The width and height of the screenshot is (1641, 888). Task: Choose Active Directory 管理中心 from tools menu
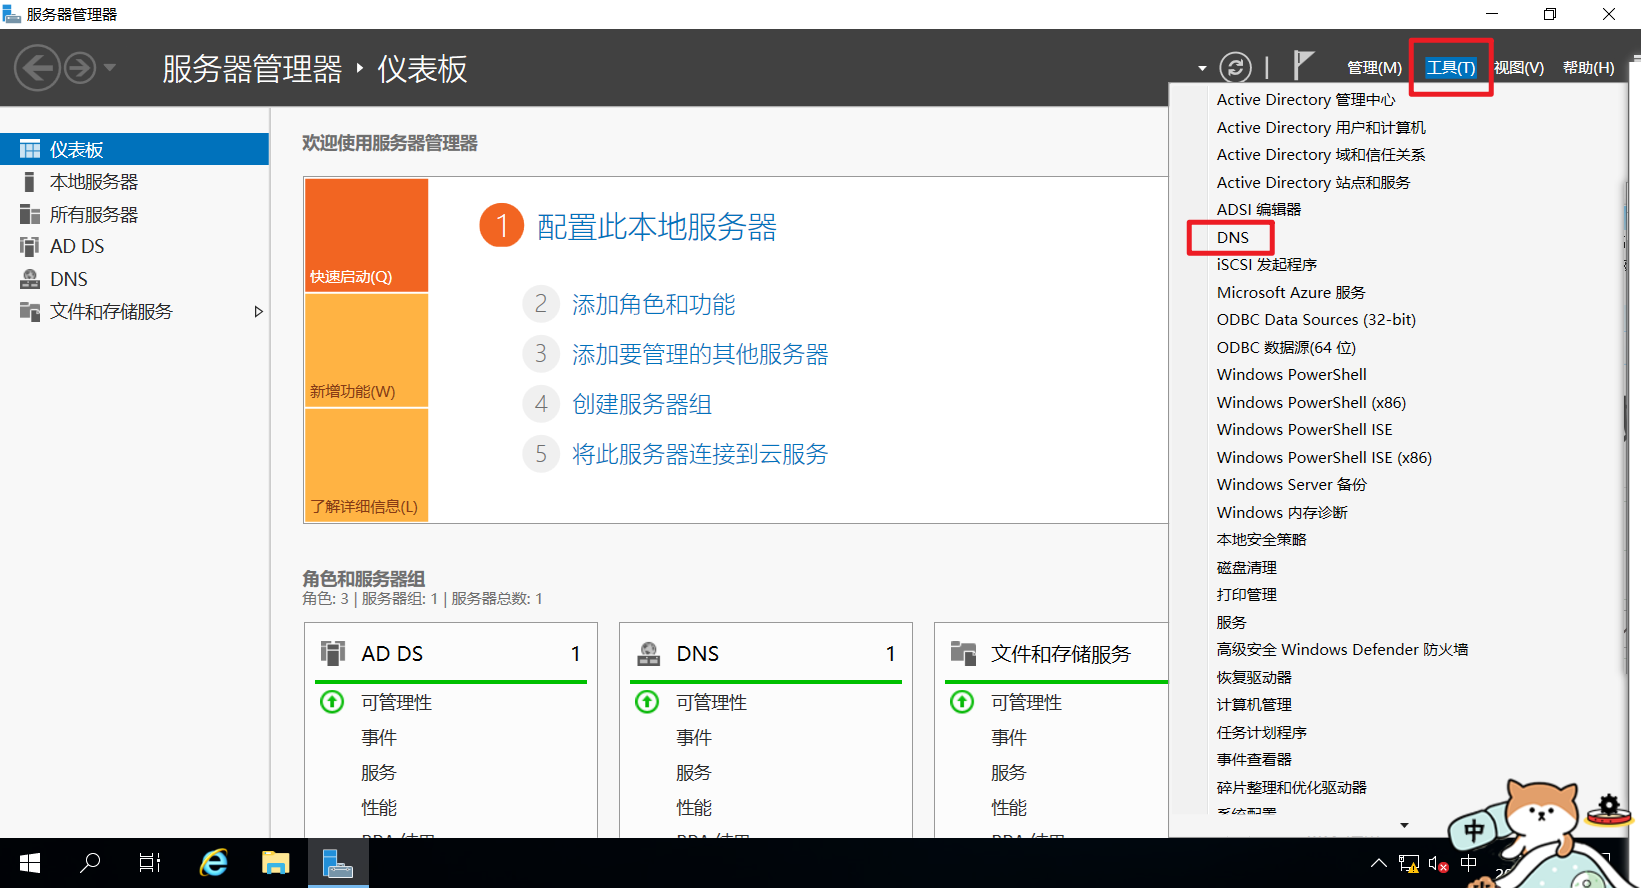click(1306, 100)
